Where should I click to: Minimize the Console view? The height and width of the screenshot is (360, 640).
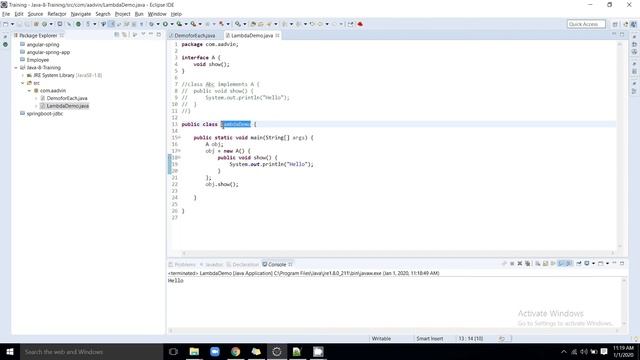614,263
